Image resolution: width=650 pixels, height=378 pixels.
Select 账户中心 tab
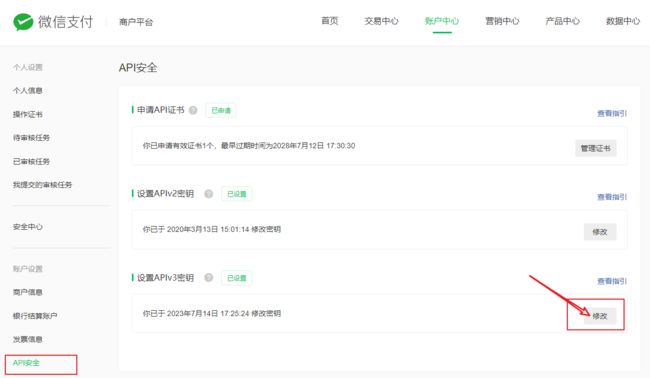[x=442, y=21]
